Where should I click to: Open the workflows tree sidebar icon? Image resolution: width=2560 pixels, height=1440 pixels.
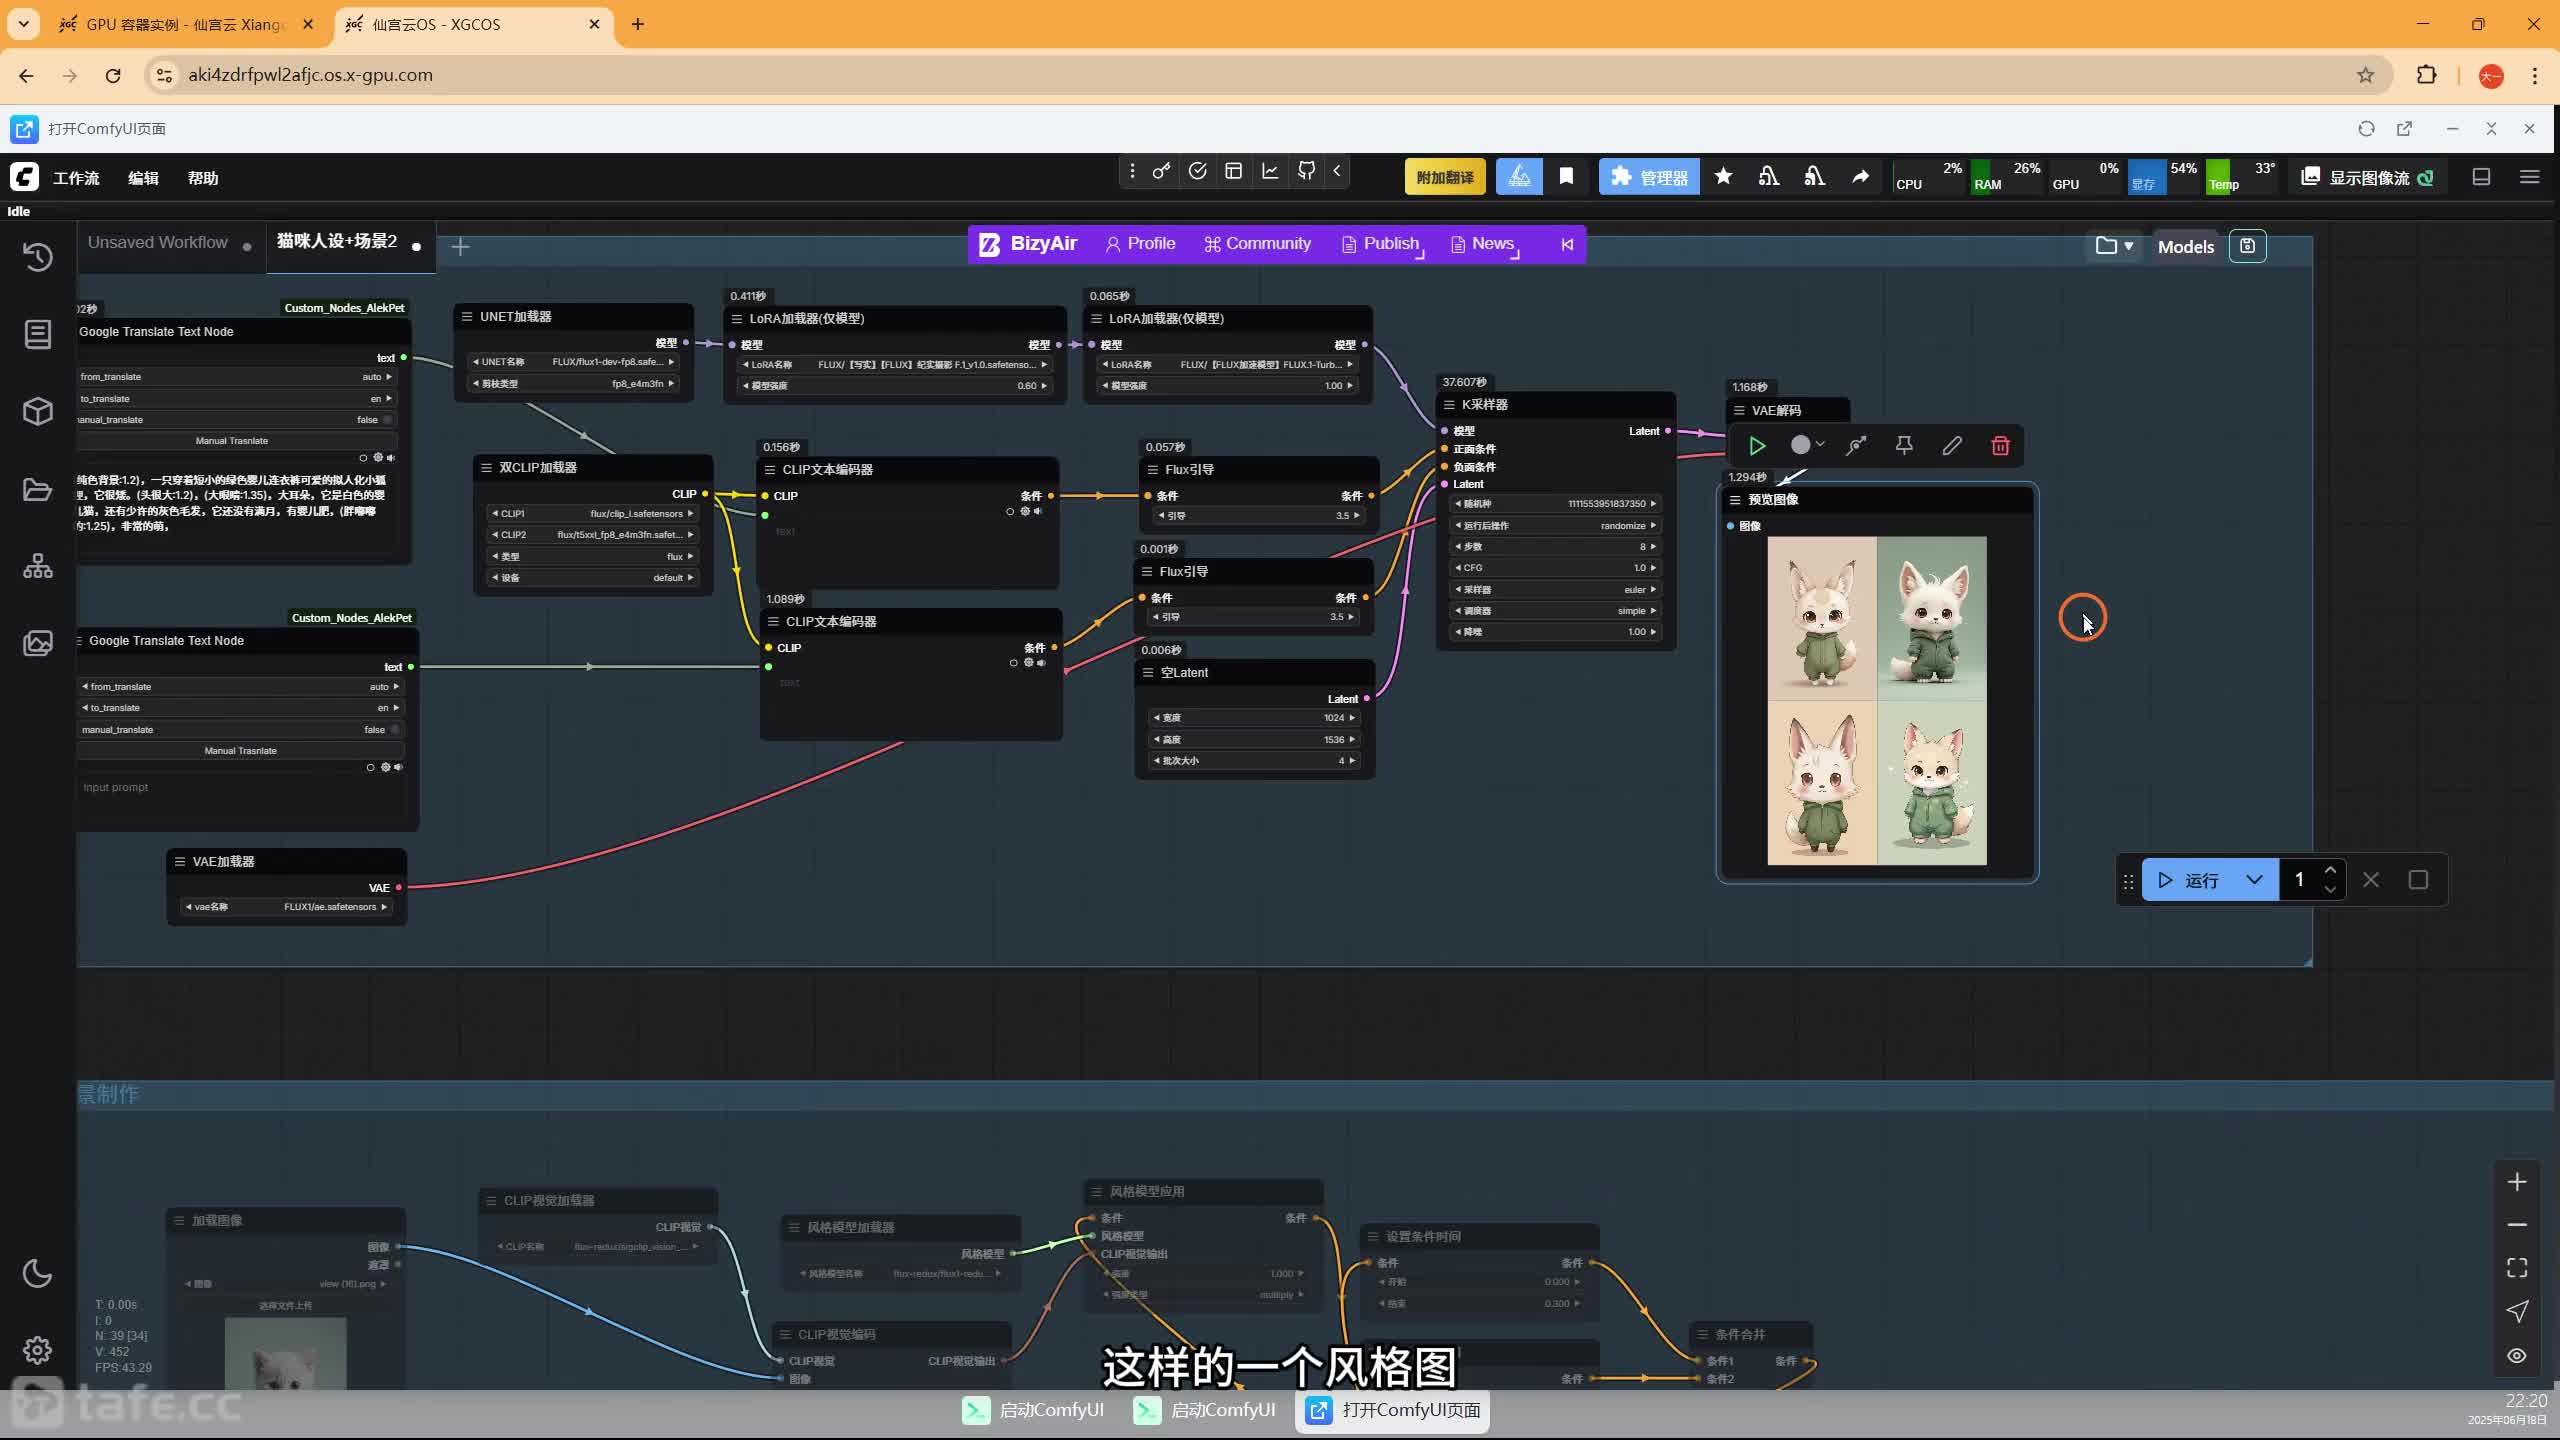point(38,566)
